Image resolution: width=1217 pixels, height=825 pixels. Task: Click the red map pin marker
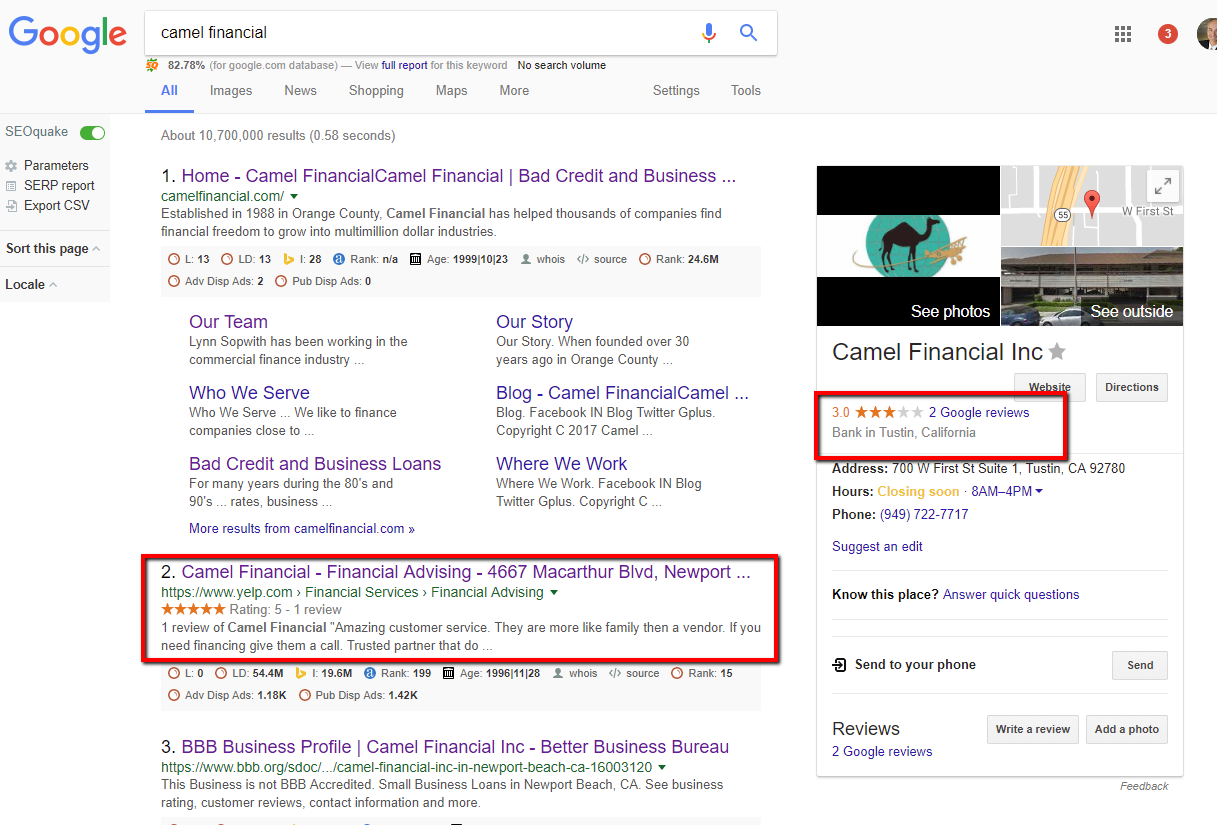click(1092, 203)
